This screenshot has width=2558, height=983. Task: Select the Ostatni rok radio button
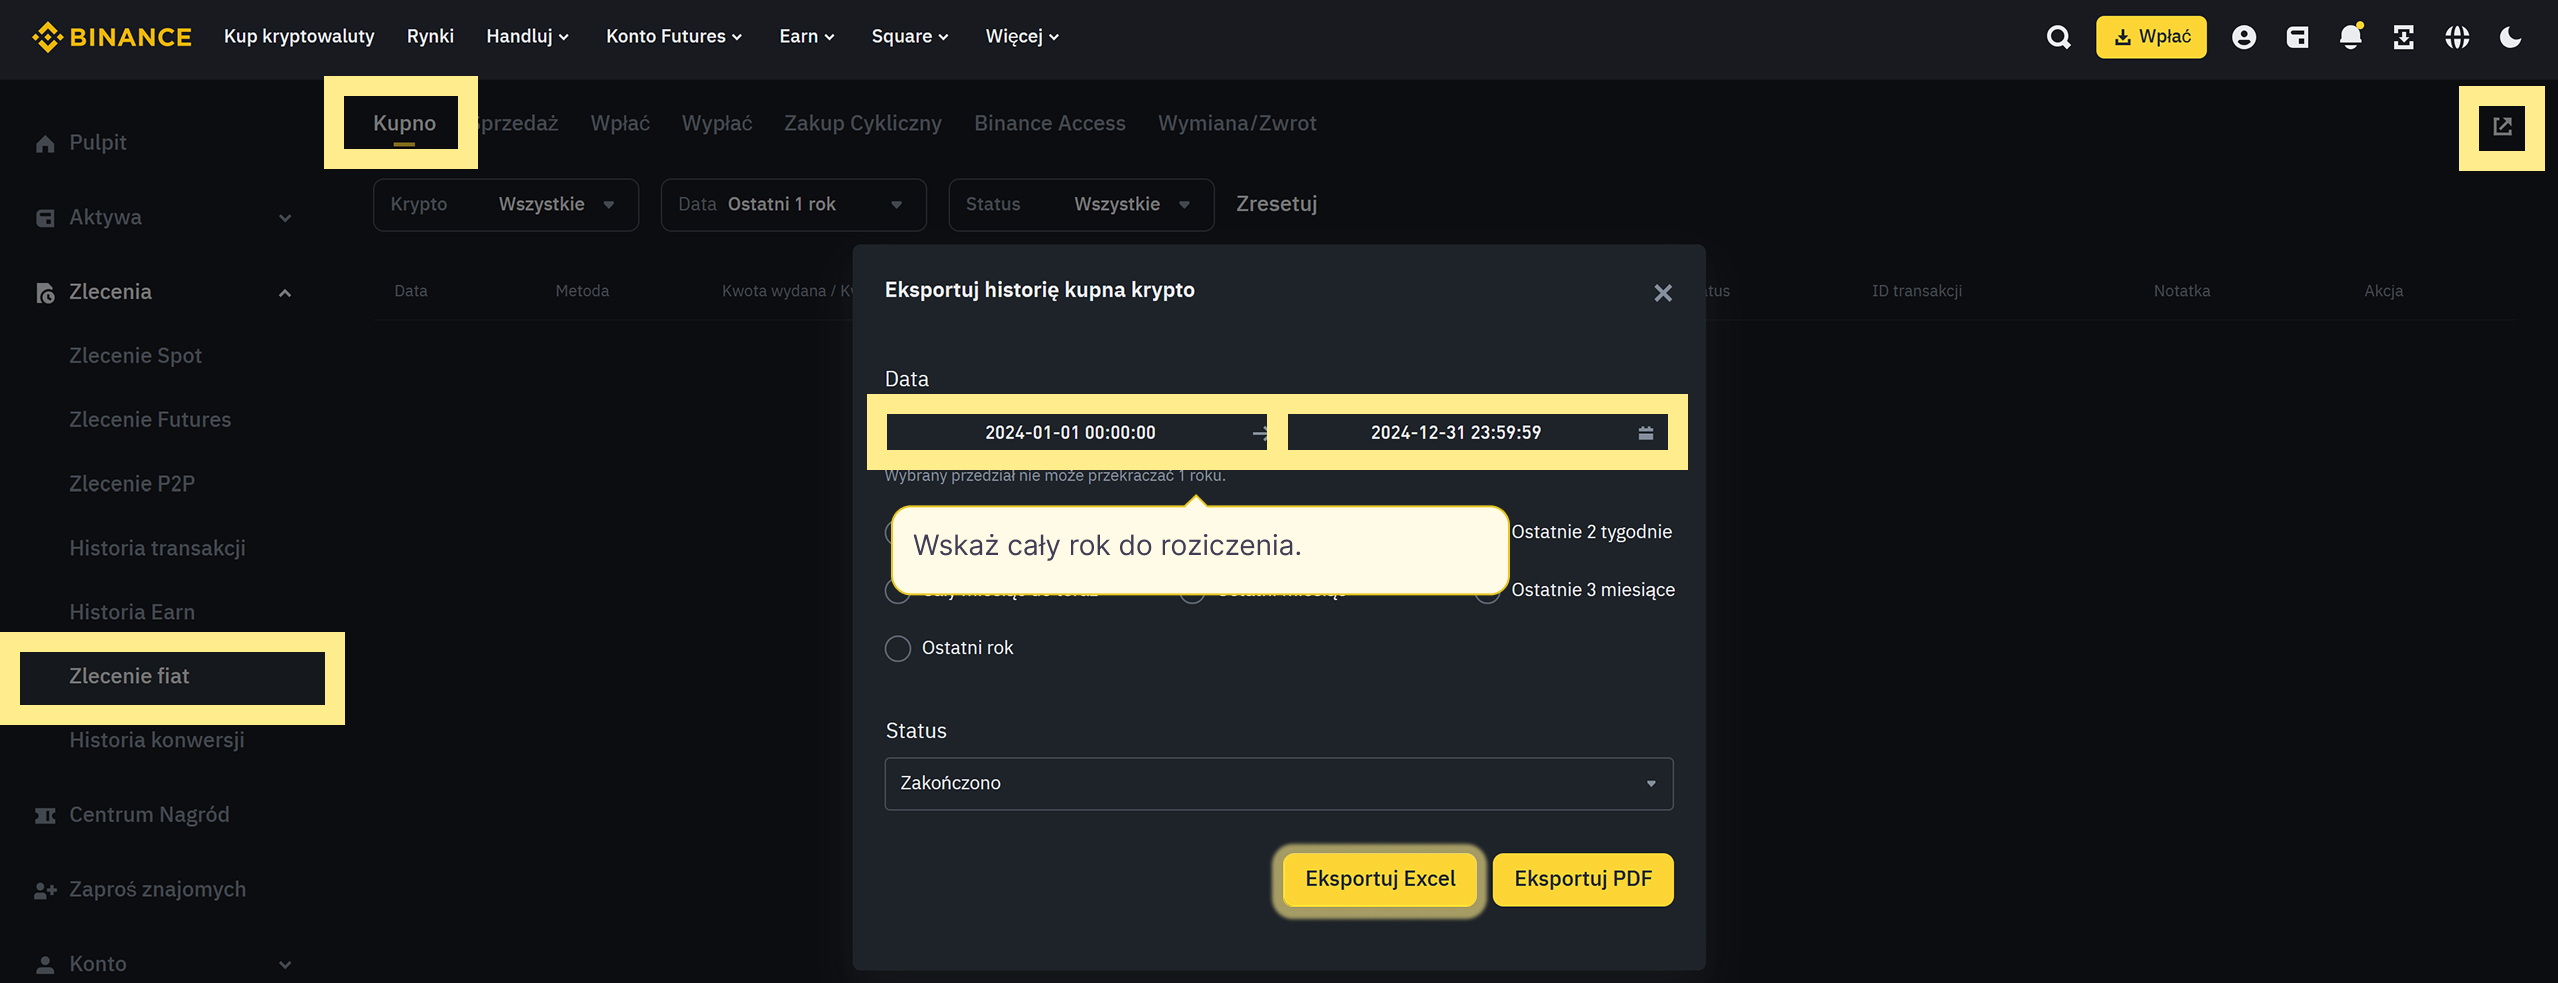898,648
